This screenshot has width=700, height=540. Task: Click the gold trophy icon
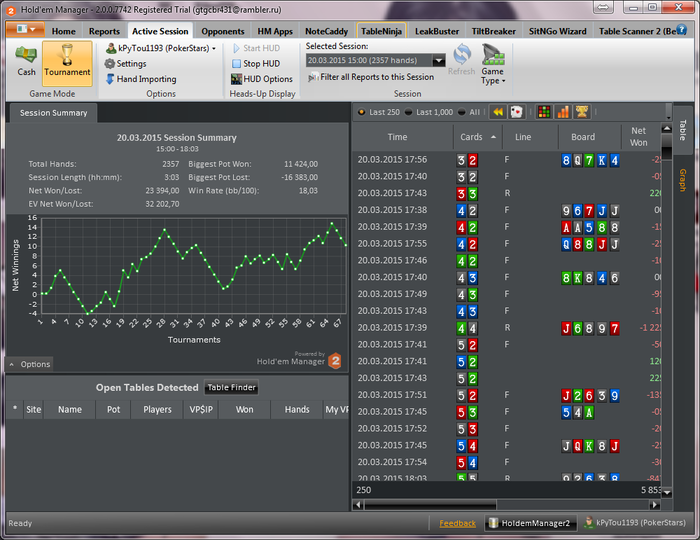point(582,112)
